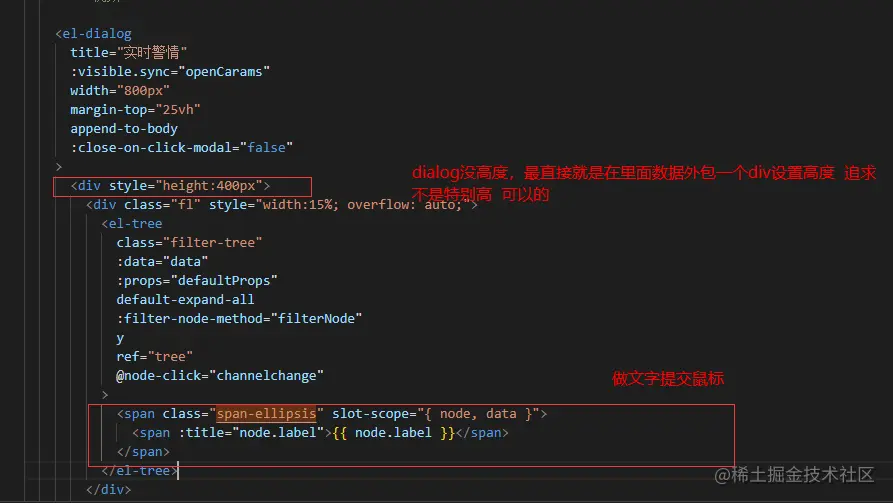The width and height of the screenshot is (893, 503).
Task: Click the stray y attribute line
Action: [120, 338]
